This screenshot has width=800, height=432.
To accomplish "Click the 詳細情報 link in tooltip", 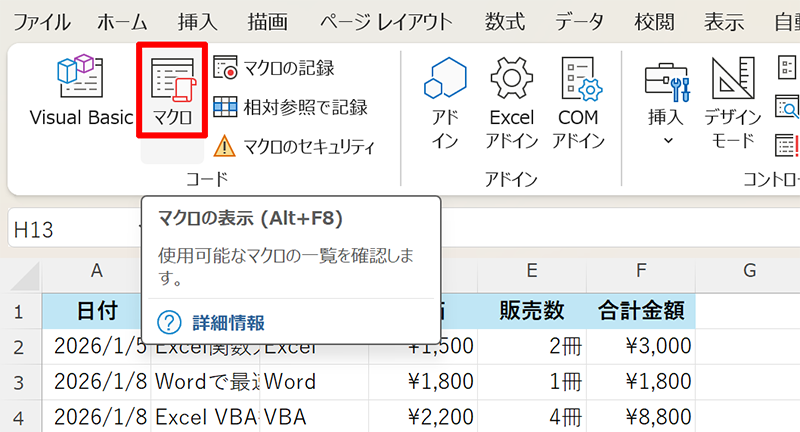I will point(228,322).
